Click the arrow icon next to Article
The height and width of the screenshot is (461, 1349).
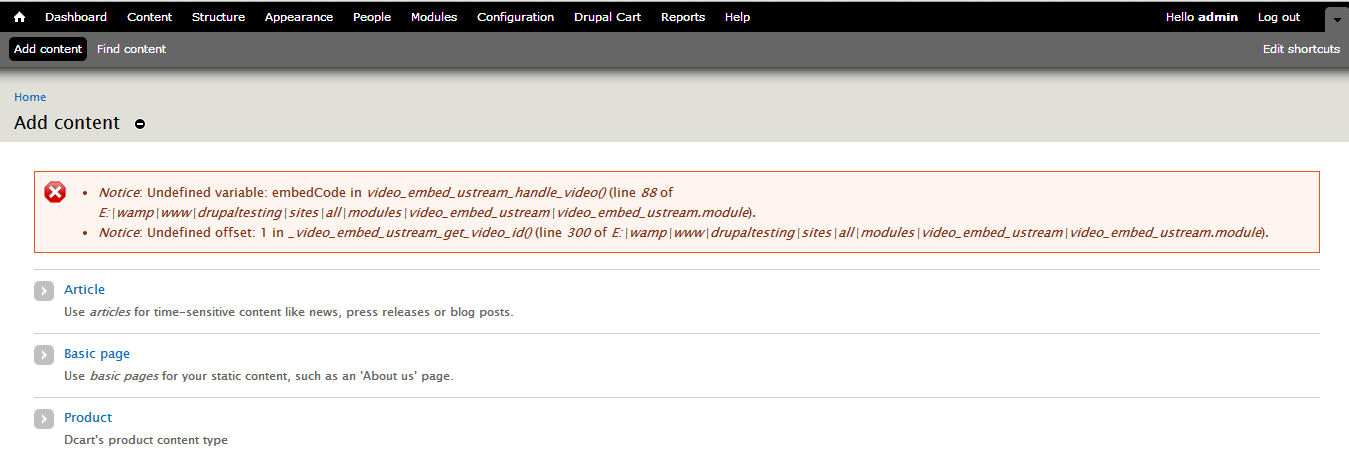[44, 291]
